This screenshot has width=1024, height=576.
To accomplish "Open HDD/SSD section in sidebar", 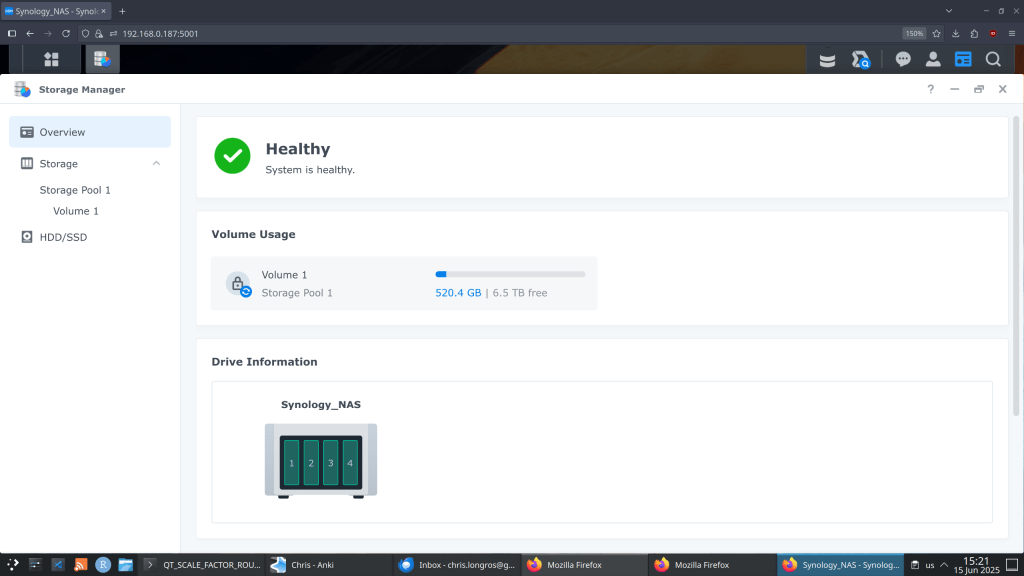I will click(64, 237).
